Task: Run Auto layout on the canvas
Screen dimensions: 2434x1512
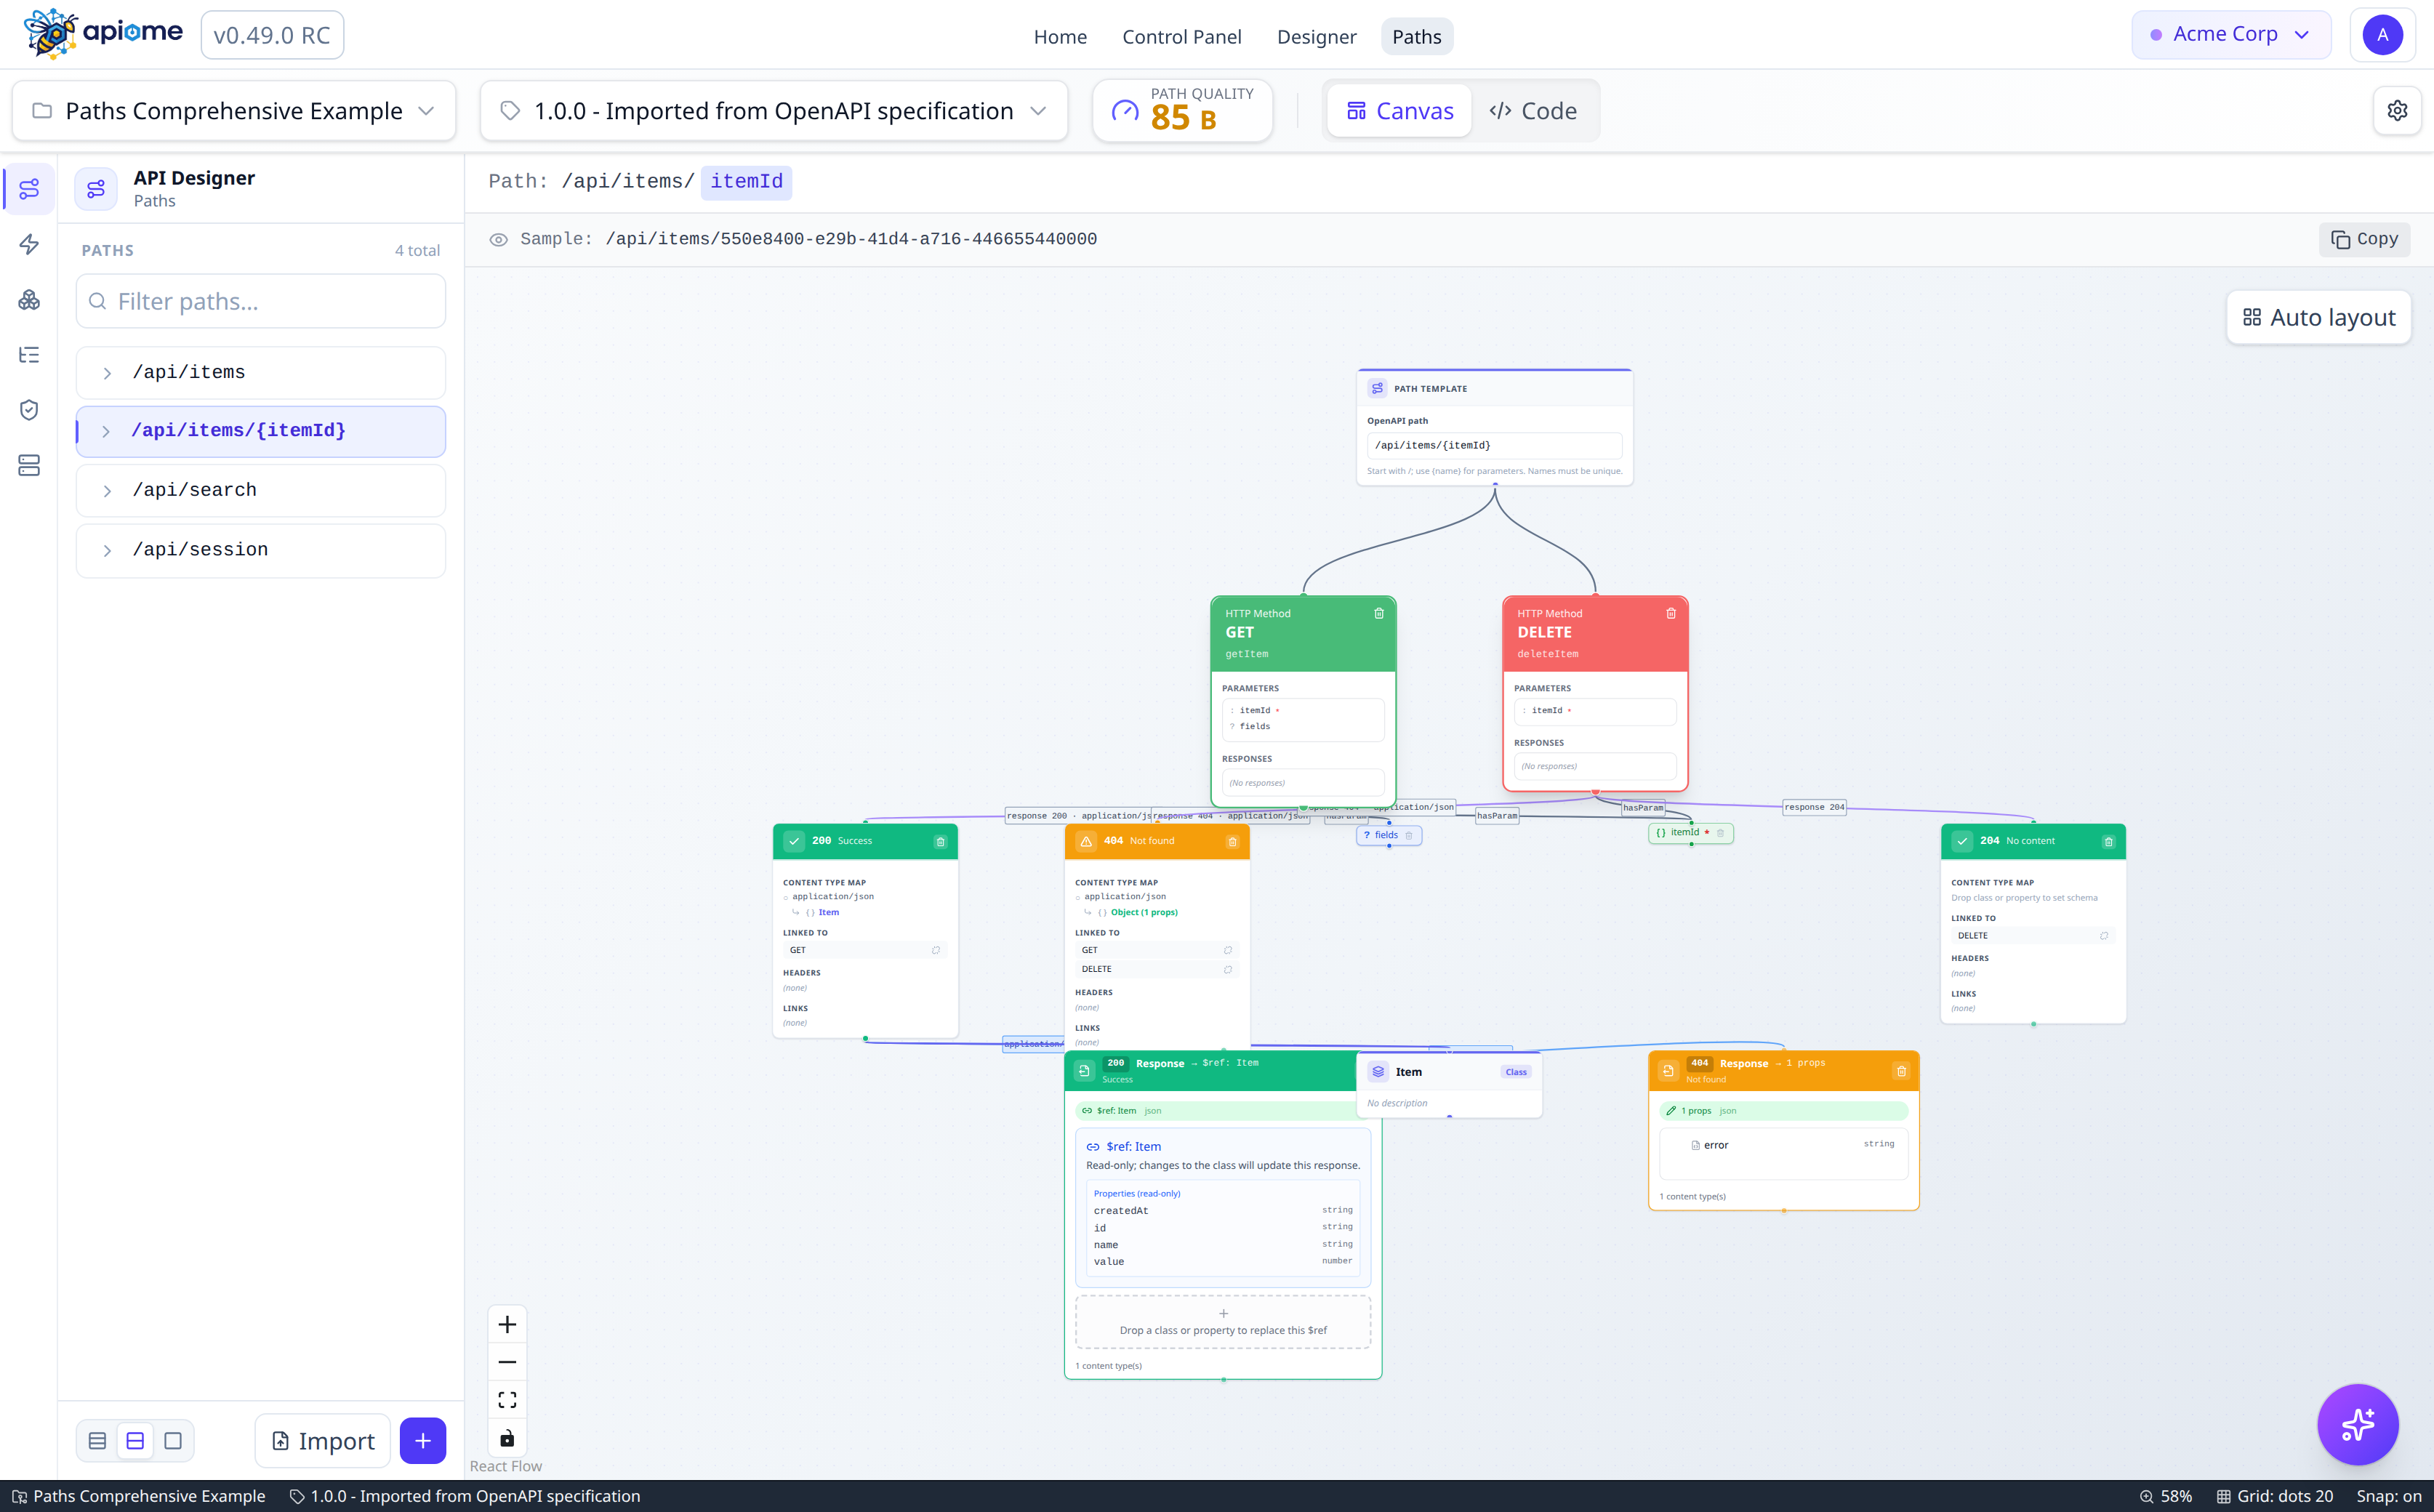Action: coord(2318,318)
